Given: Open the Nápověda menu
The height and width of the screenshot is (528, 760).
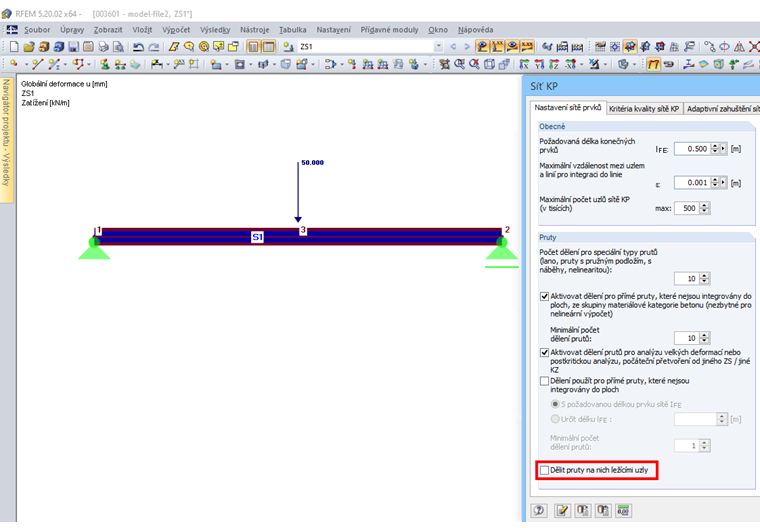Looking at the screenshot, I should click(x=475, y=30).
